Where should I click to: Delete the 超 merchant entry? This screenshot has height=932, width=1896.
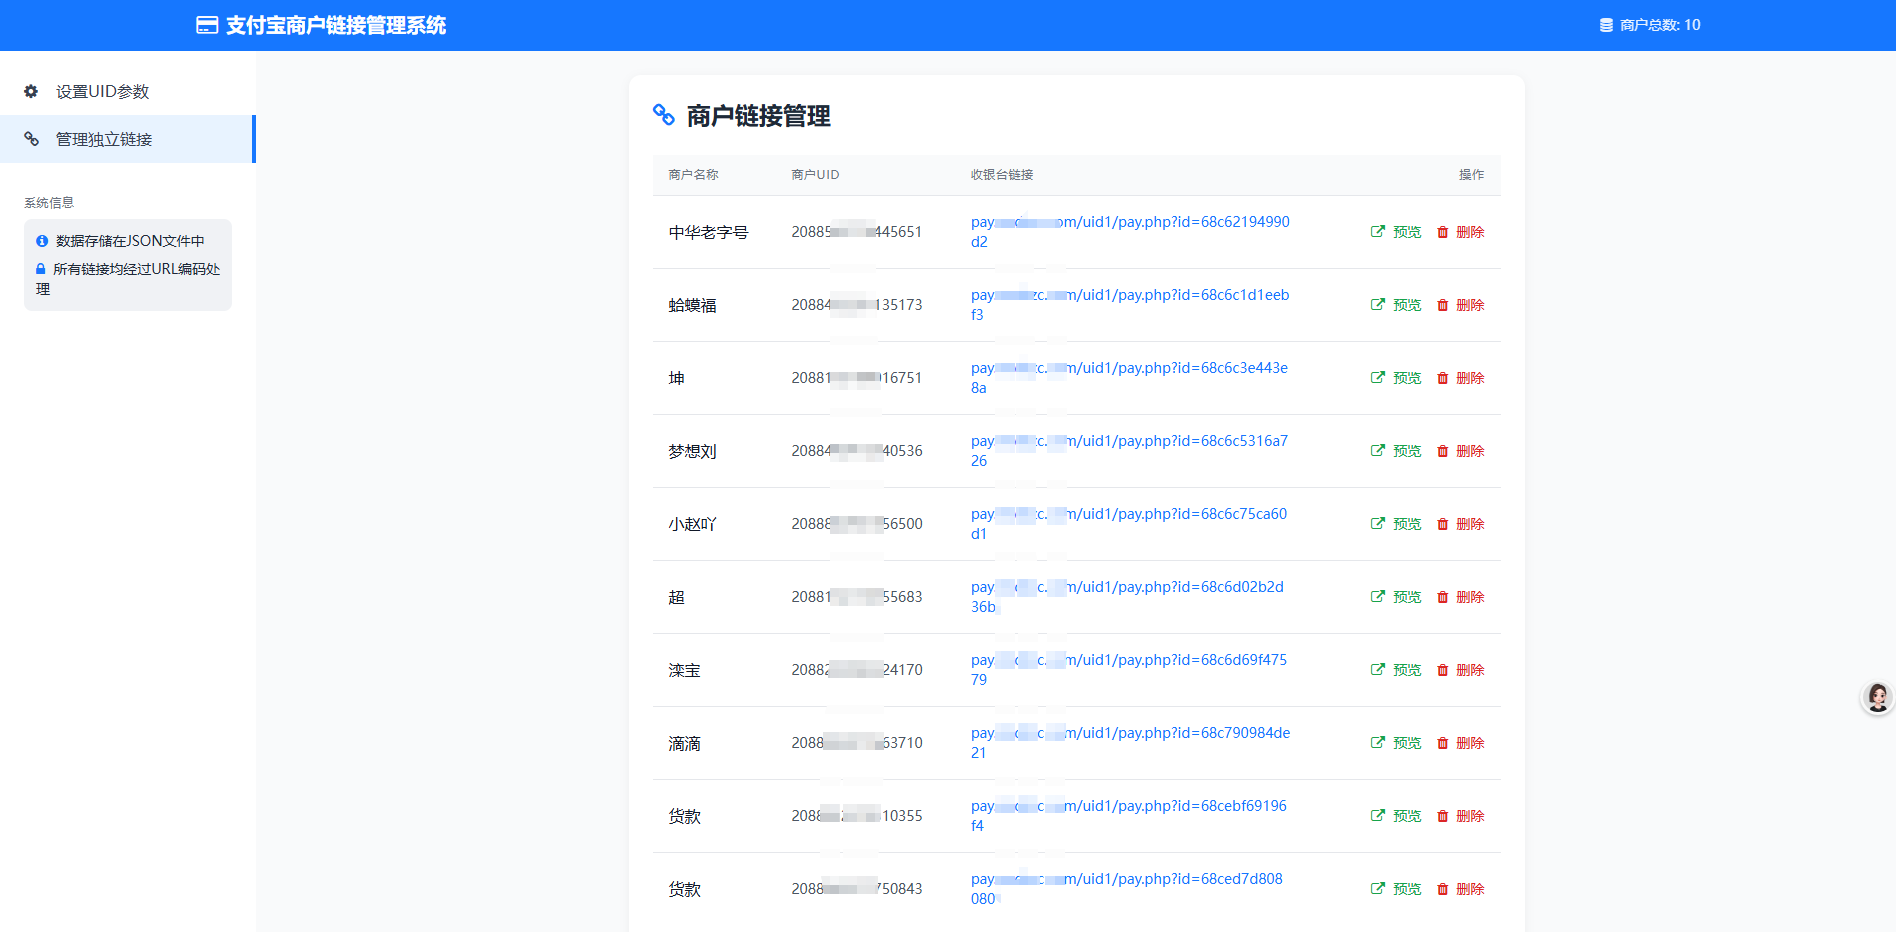click(x=1461, y=597)
